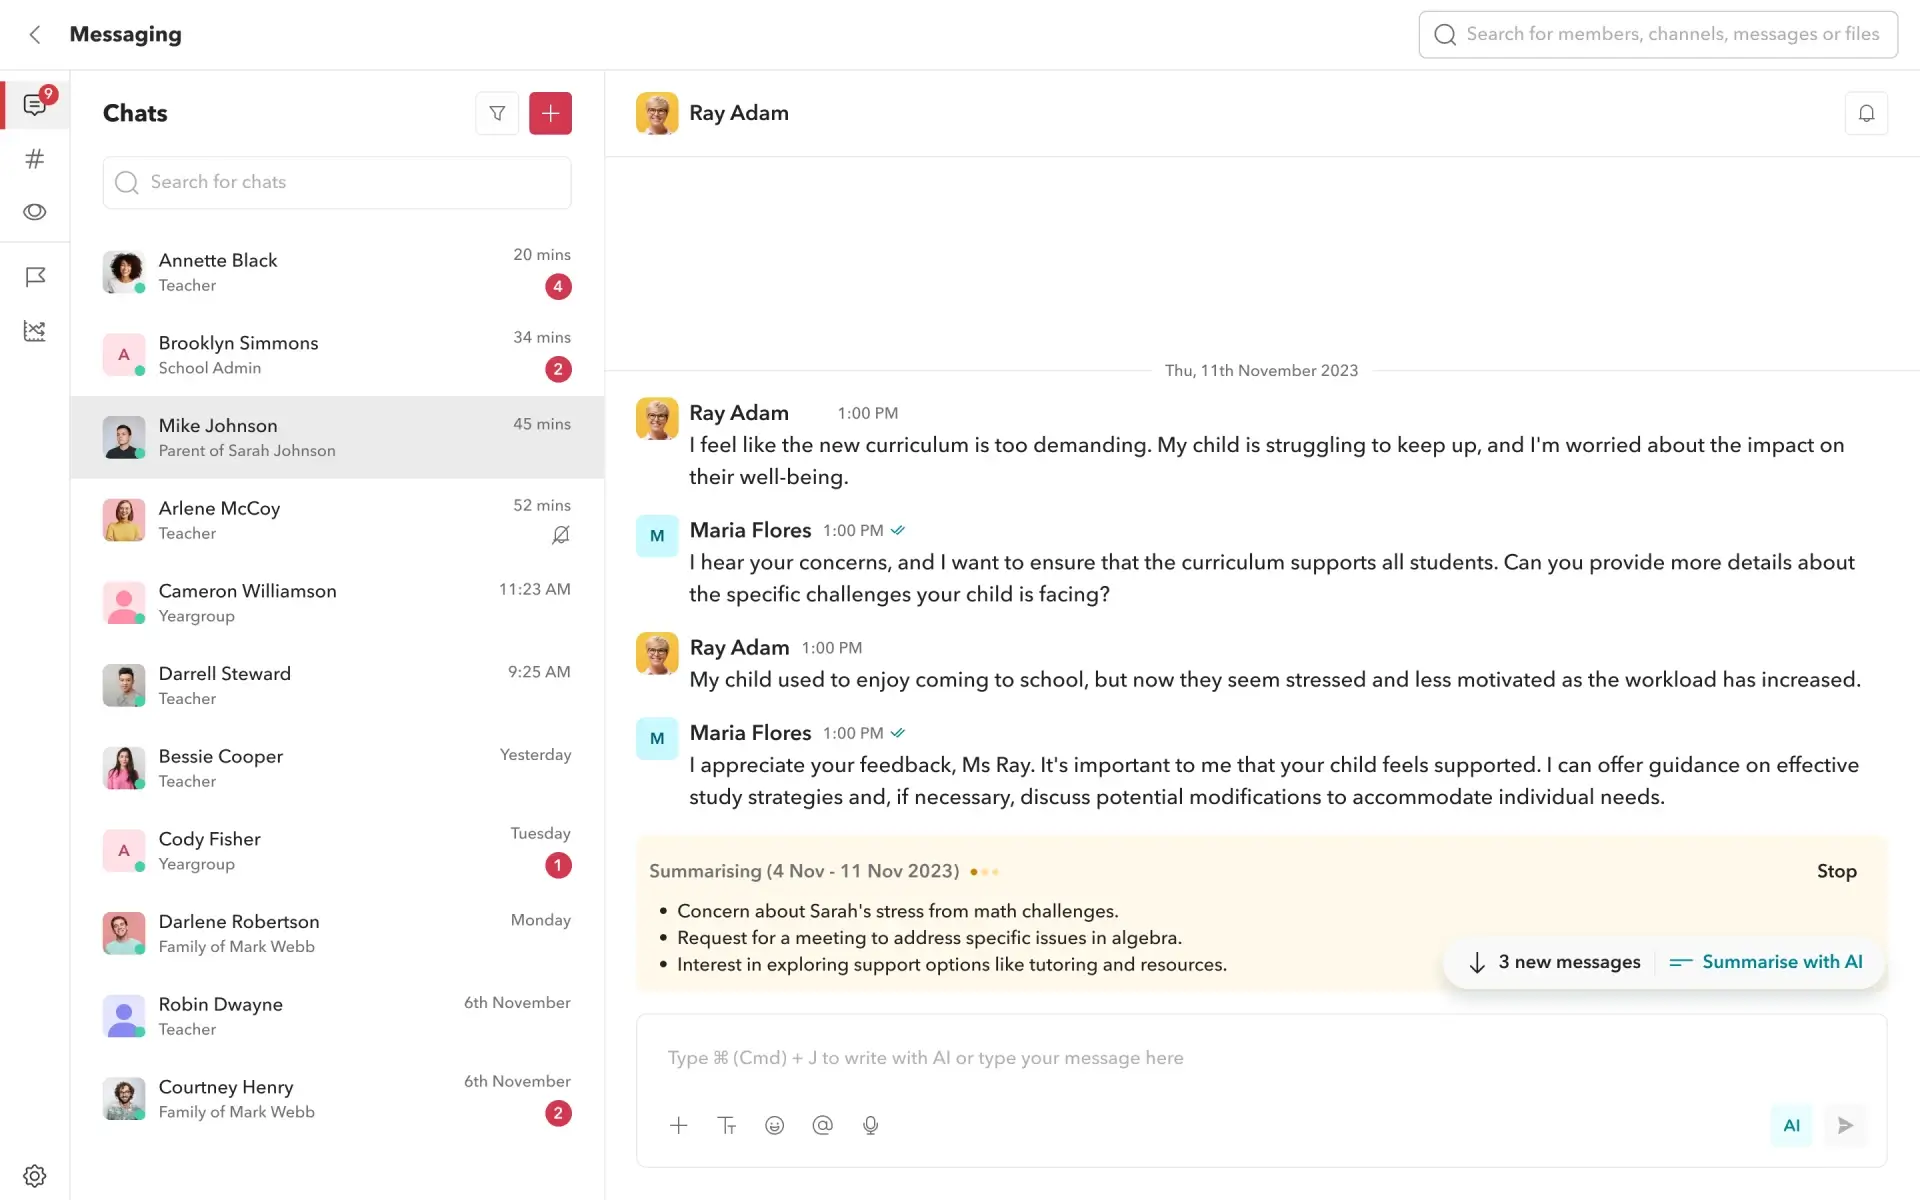This screenshot has width=1920, height=1200.
Task: Toggle text formatting in the composer
Action: pyautogui.click(x=727, y=1125)
